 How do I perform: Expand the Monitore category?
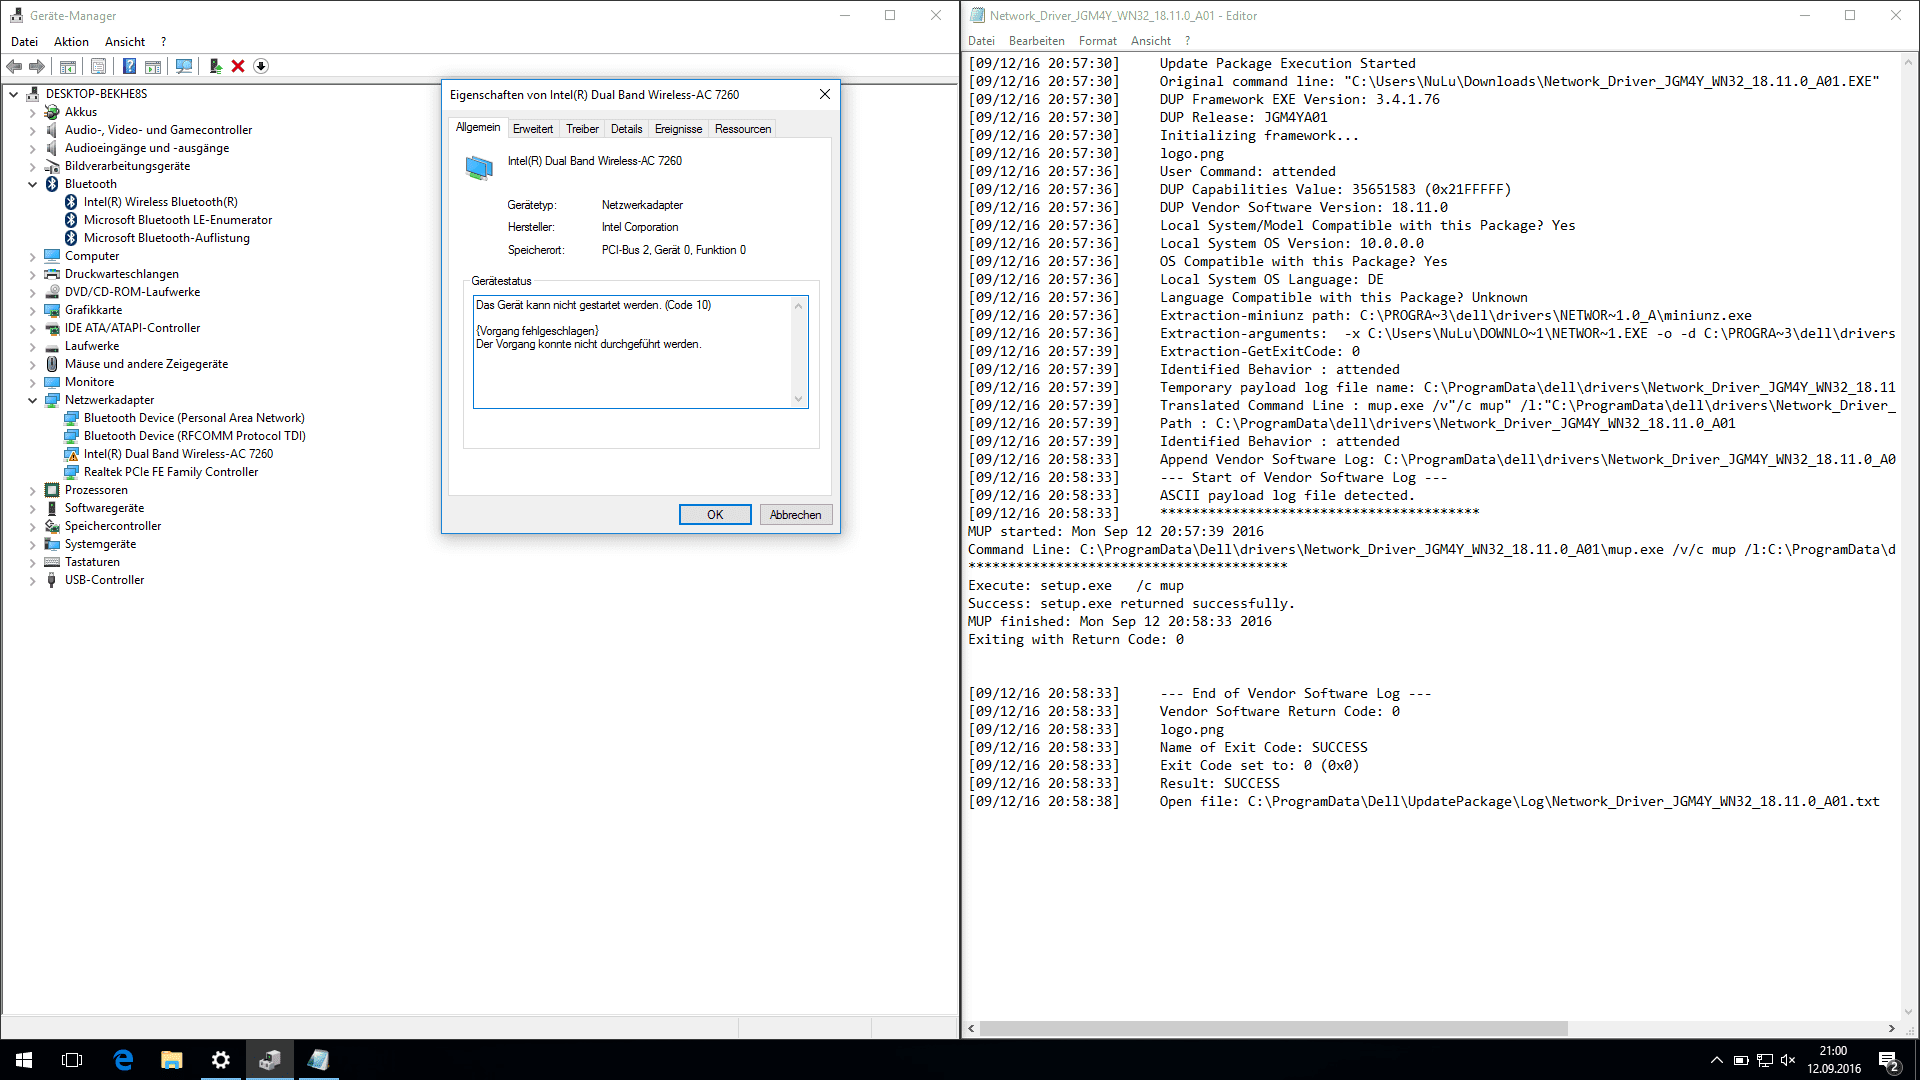pyautogui.click(x=32, y=382)
